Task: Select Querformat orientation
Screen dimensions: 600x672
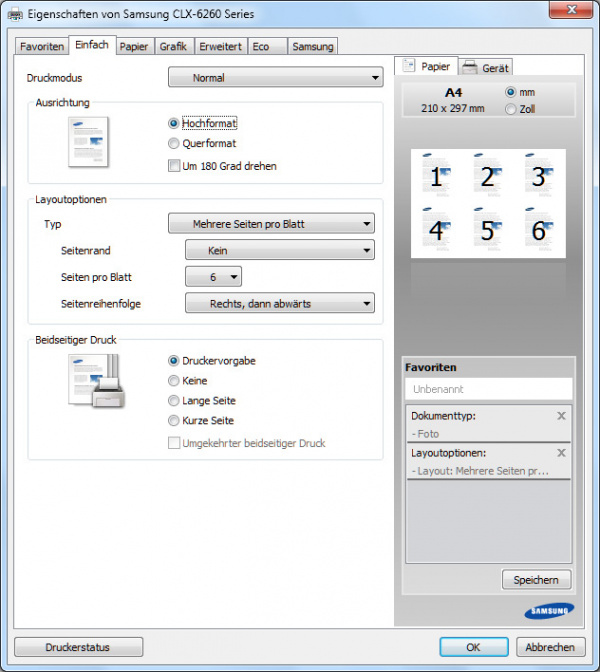Action: point(174,144)
